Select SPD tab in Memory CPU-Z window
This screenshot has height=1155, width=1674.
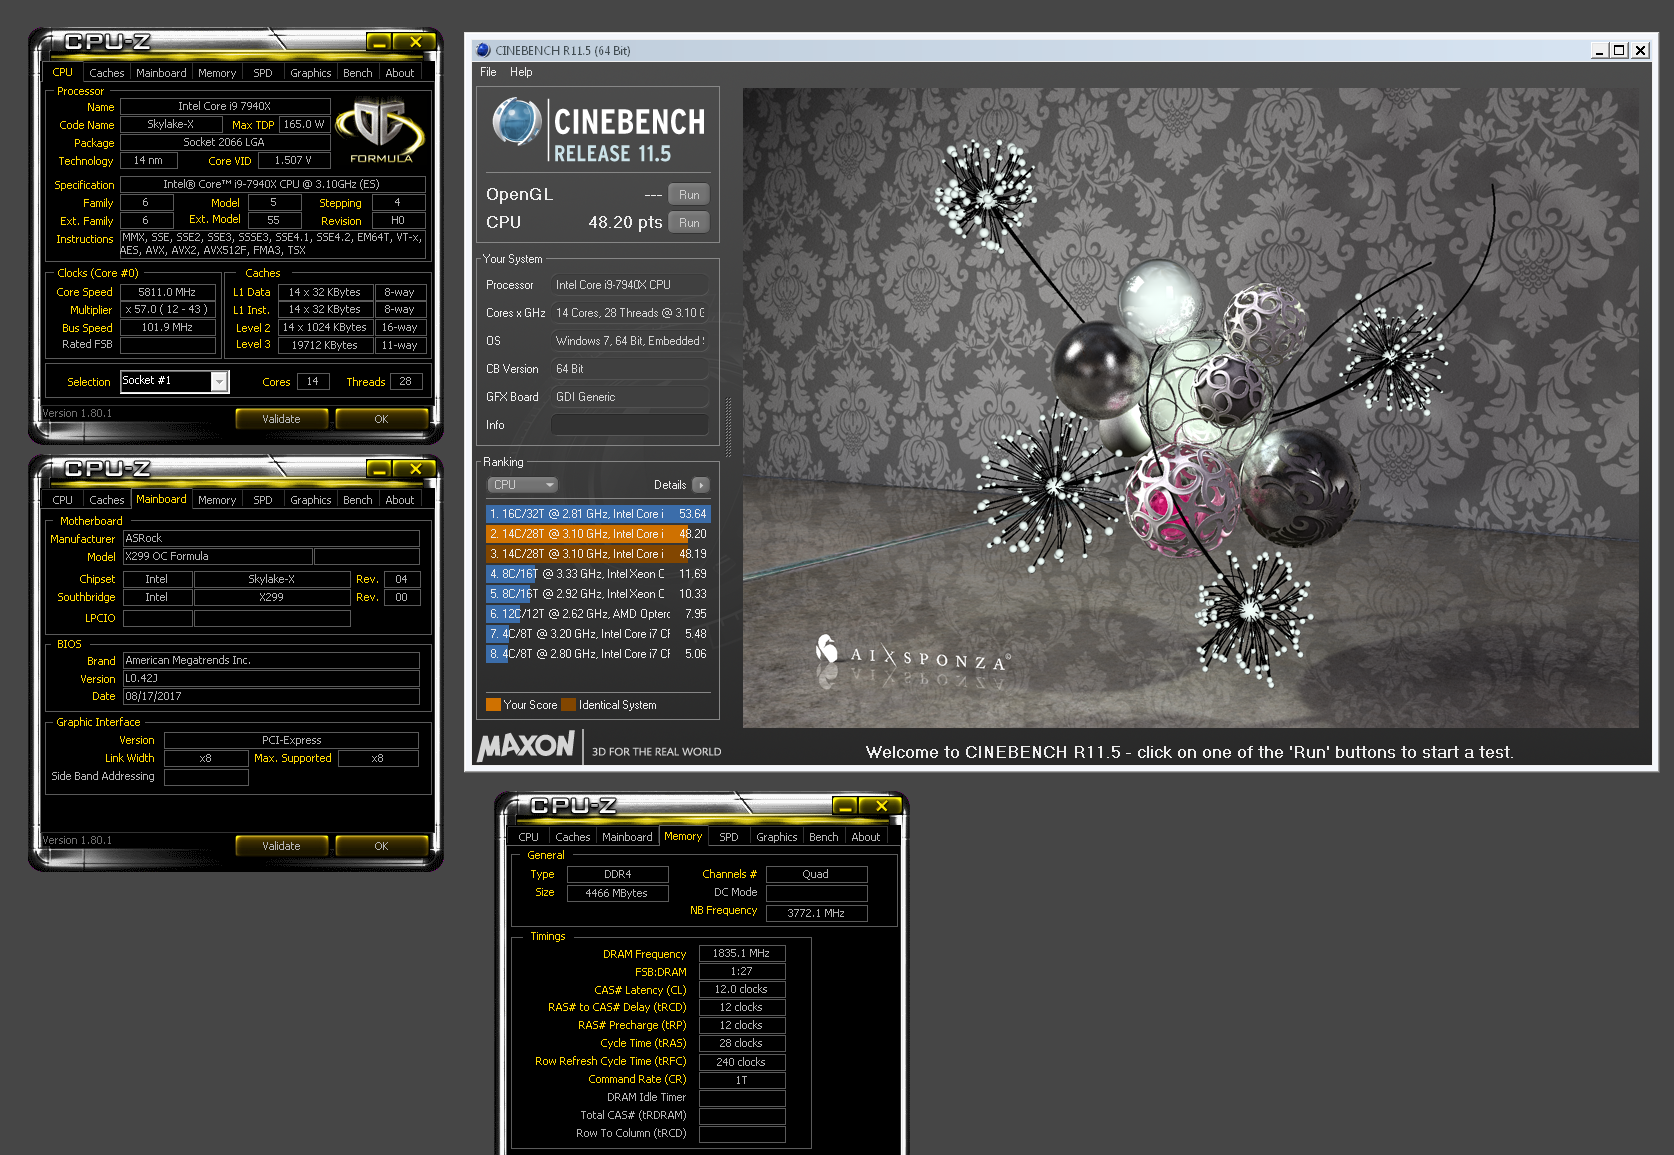point(728,837)
